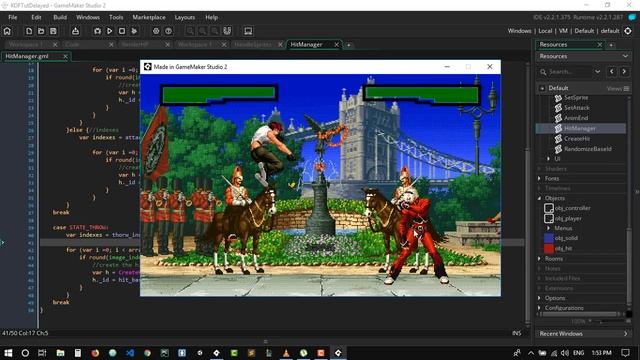Start debugging with the bug icon
Image resolution: width=640 pixels, height=360 pixels.
pos(97,31)
